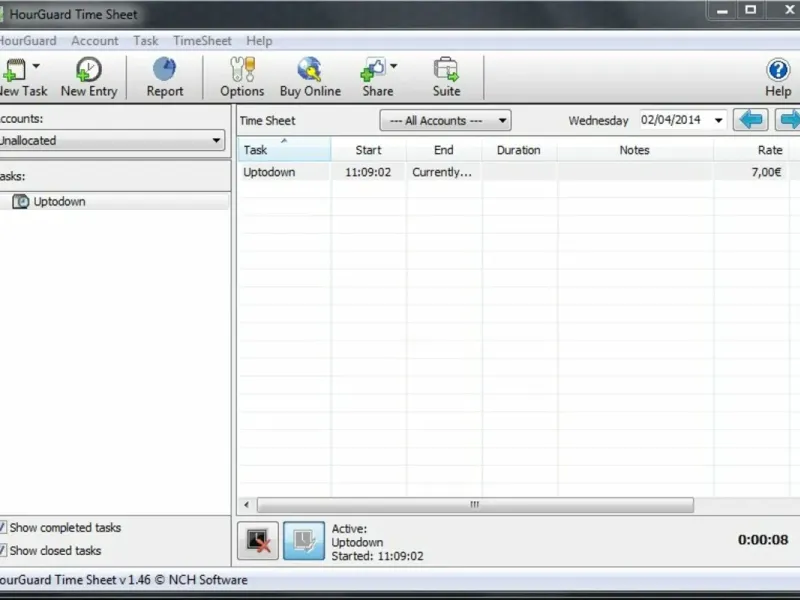
Task: Expand the Share dropdown arrow
Action: (393, 66)
